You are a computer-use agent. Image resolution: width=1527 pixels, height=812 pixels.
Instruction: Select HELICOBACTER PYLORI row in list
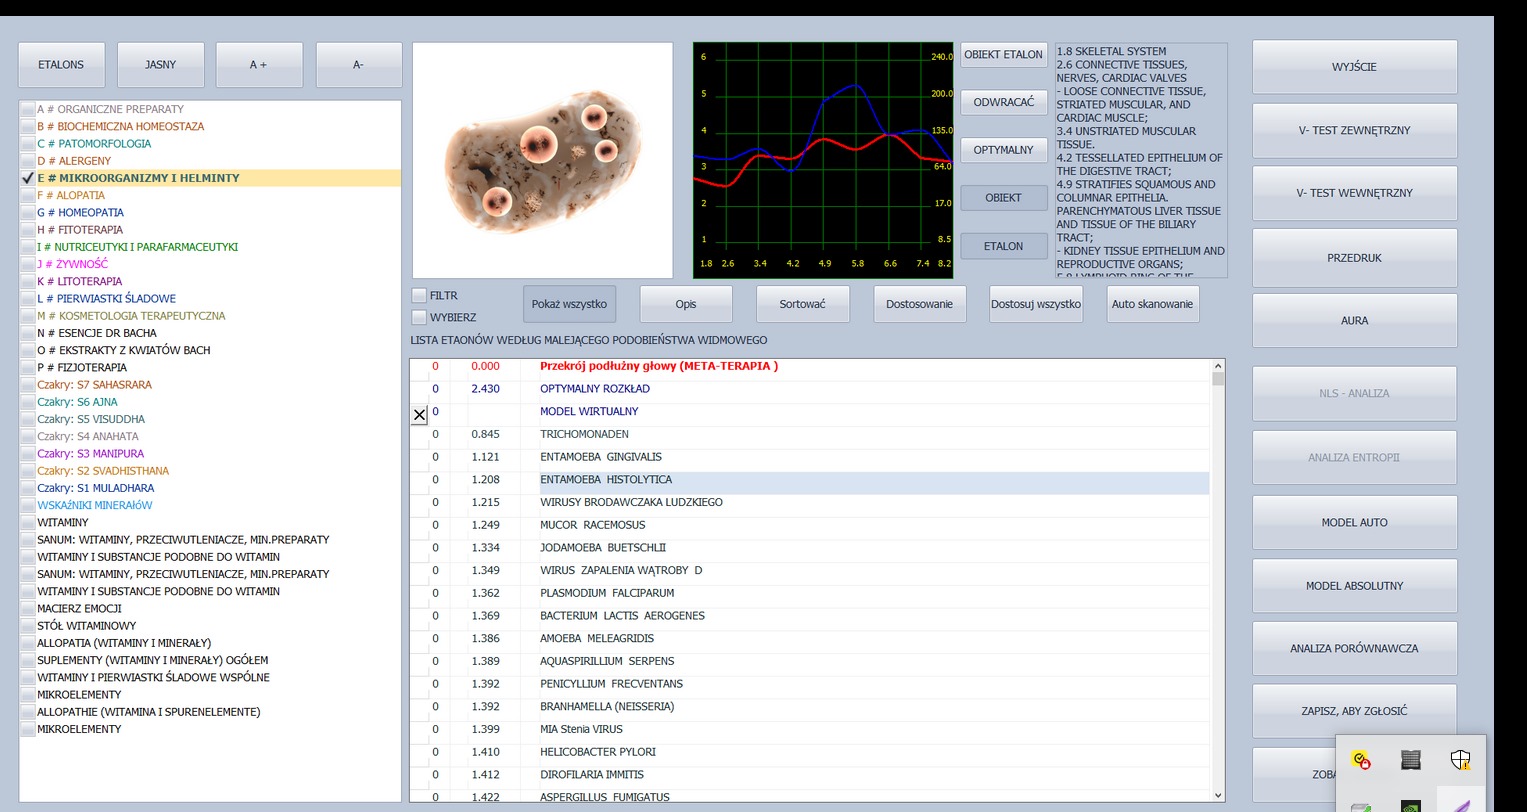[598, 752]
